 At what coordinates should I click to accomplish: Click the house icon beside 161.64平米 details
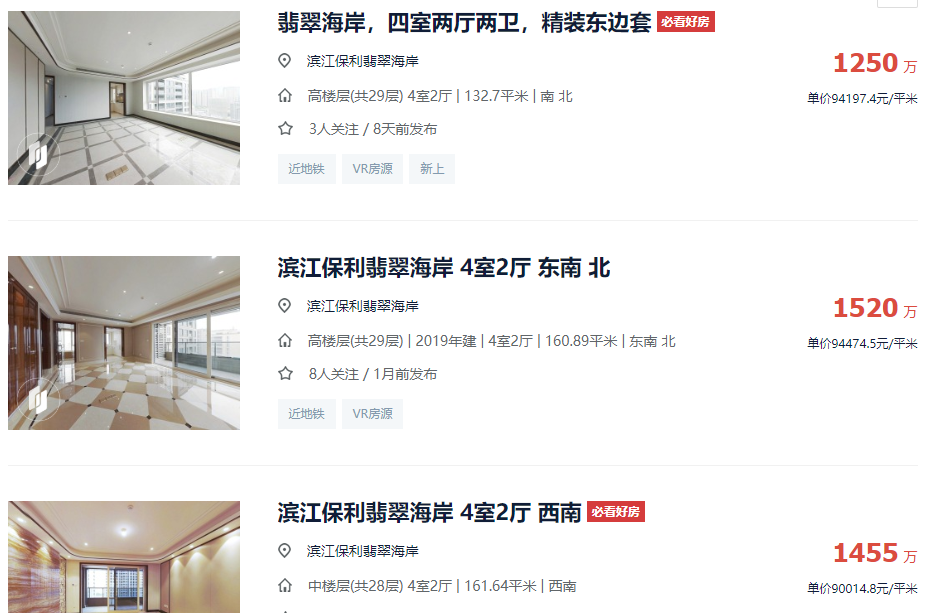tap(285, 585)
